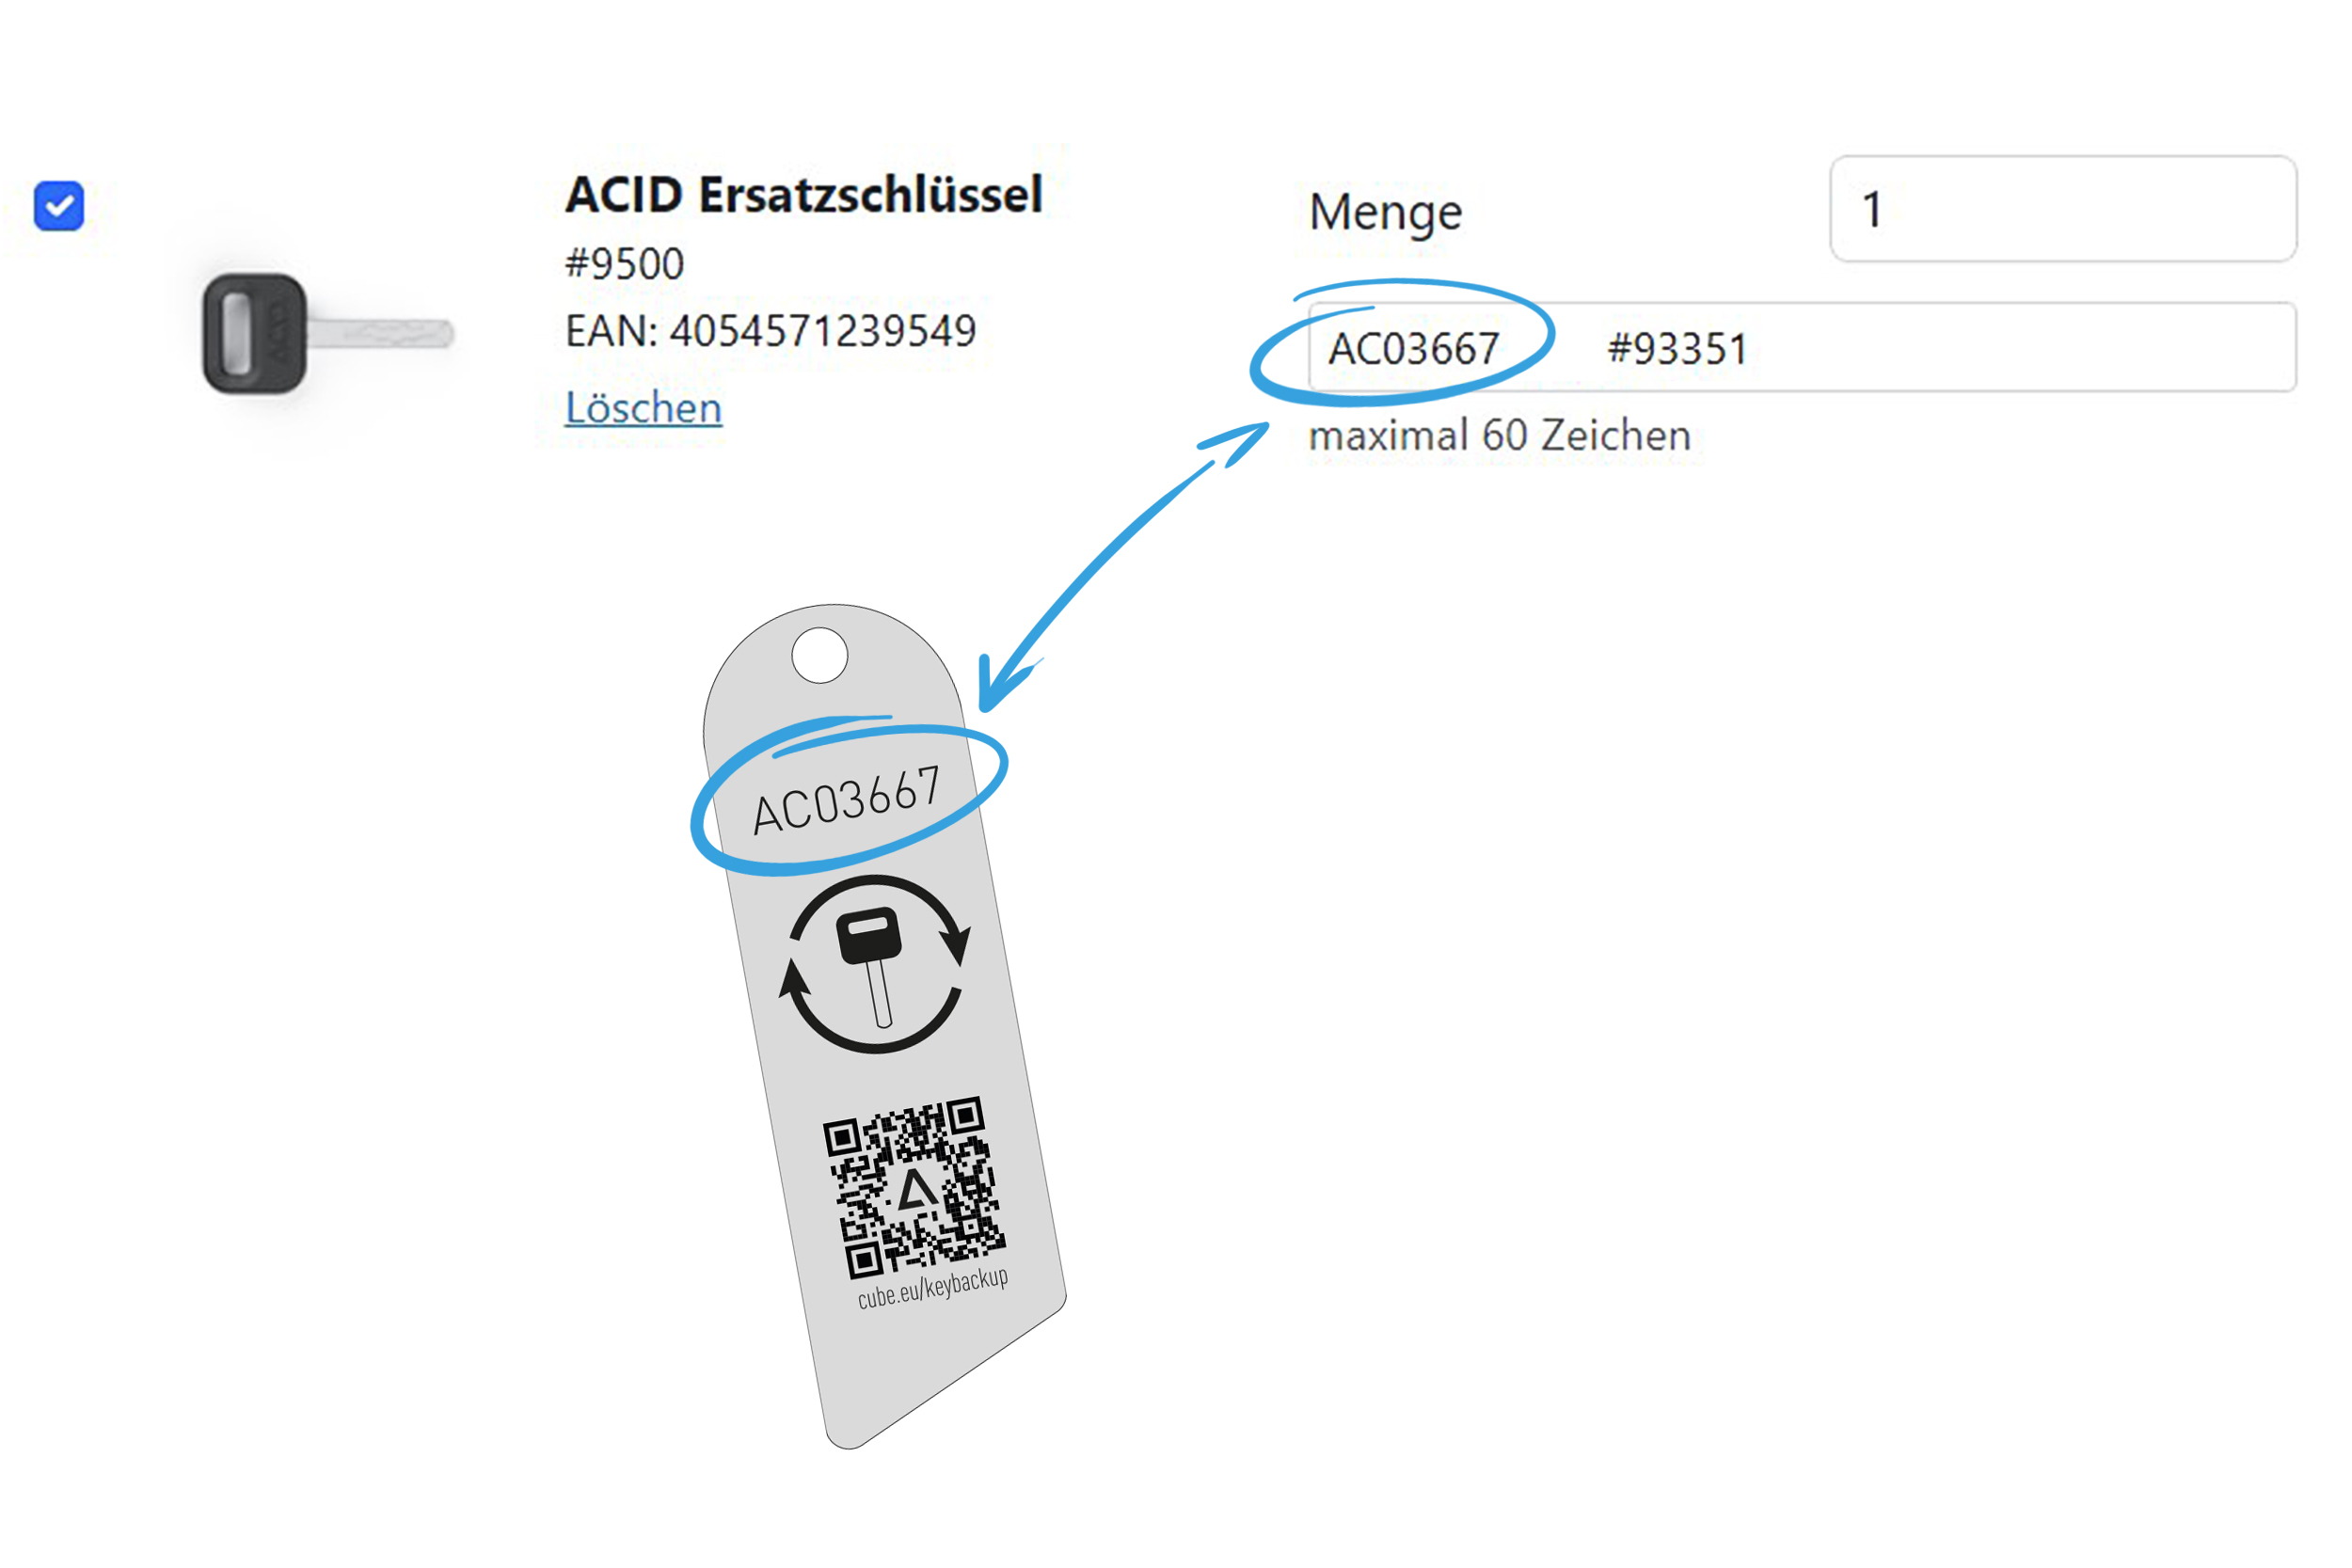Click the QR code on the tag
This screenshot has height=1568, width=2352.
(912, 1187)
